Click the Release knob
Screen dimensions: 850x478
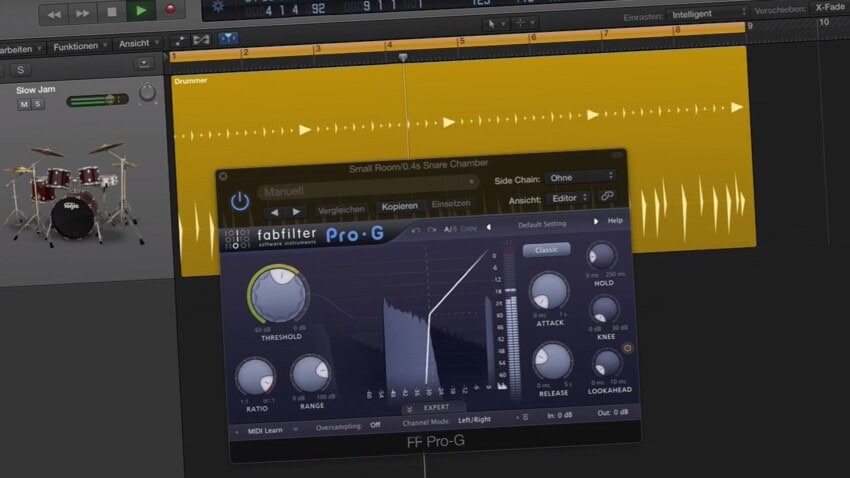click(x=552, y=361)
